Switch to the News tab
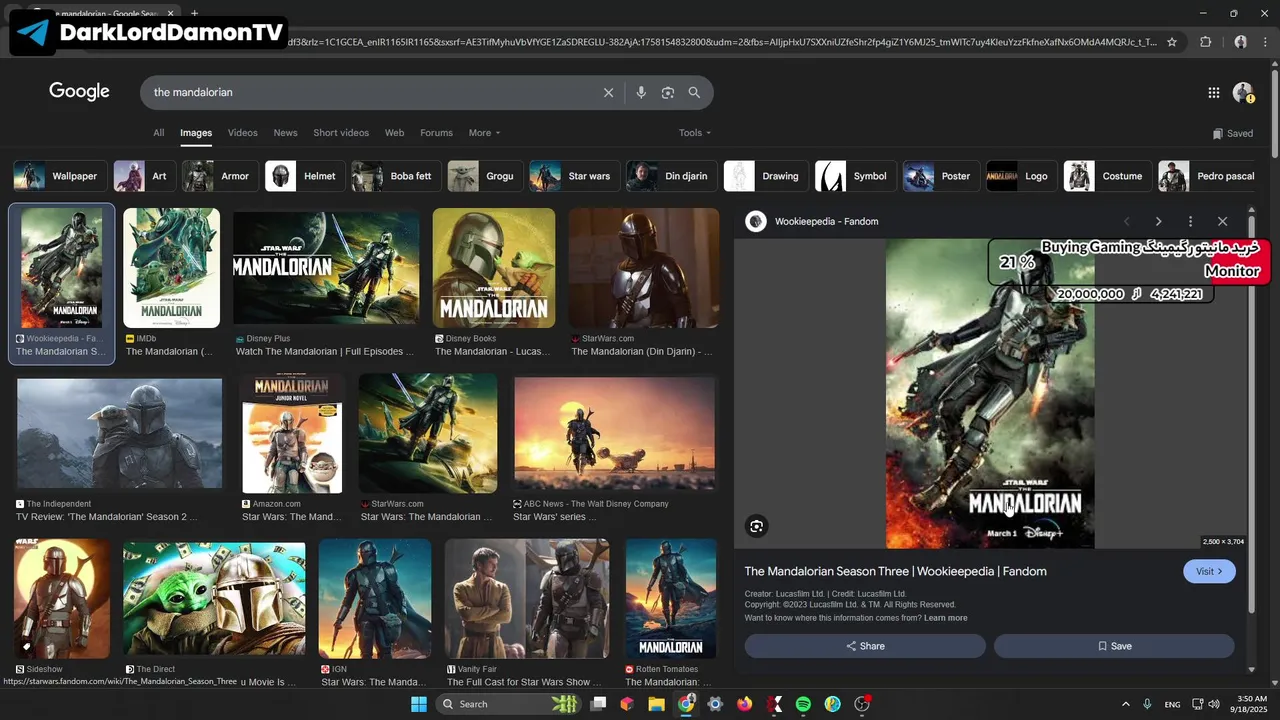Viewport: 1280px width, 720px height. [285, 133]
